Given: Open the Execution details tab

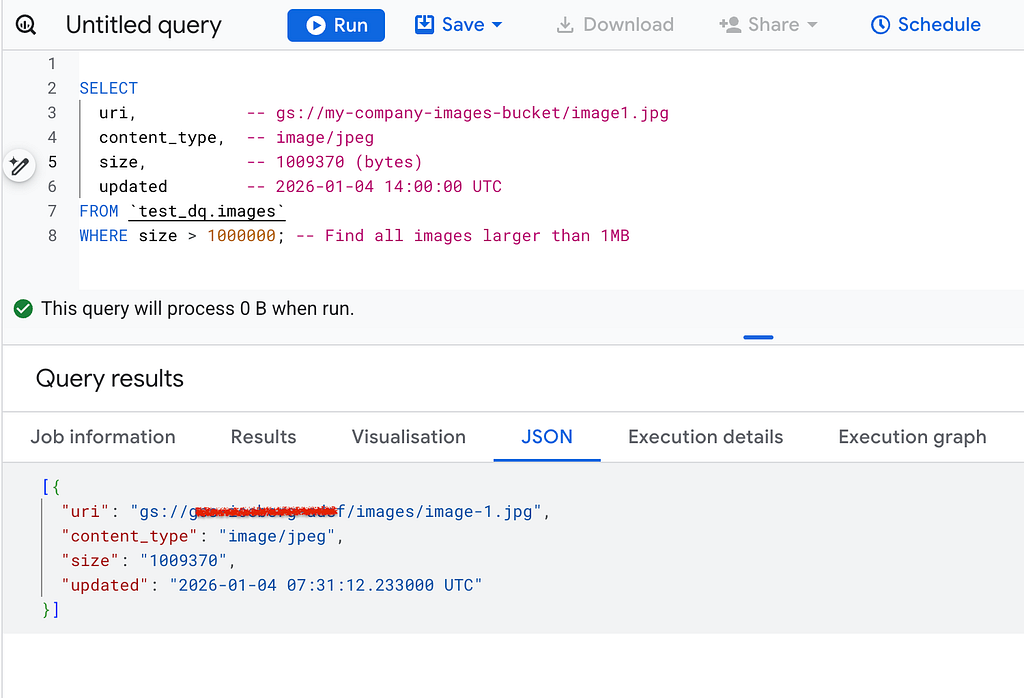Looking at the screenshot, I should (x=705, y=437).
